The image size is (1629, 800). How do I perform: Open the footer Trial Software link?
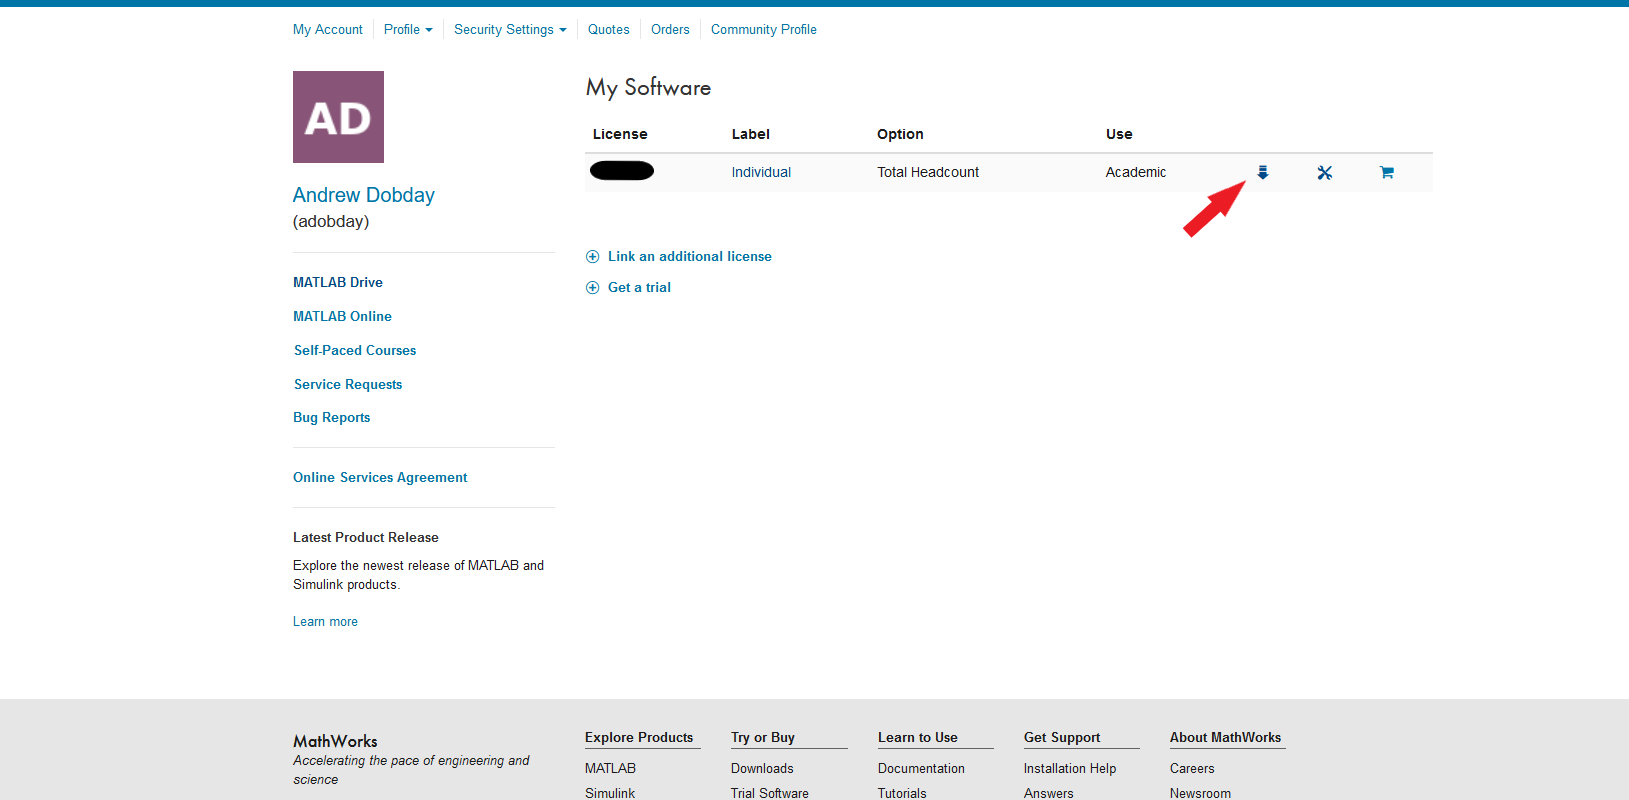click(770, 793)
